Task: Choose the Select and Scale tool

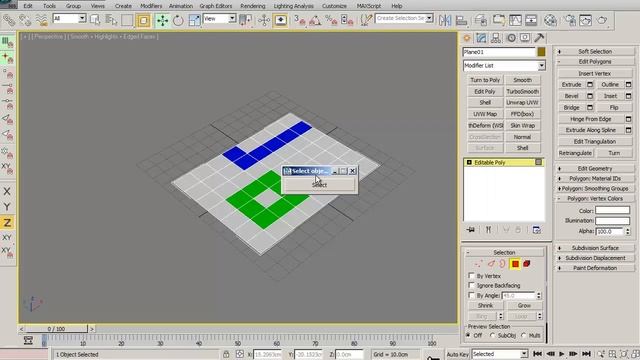Action: (x=194, y=20)
